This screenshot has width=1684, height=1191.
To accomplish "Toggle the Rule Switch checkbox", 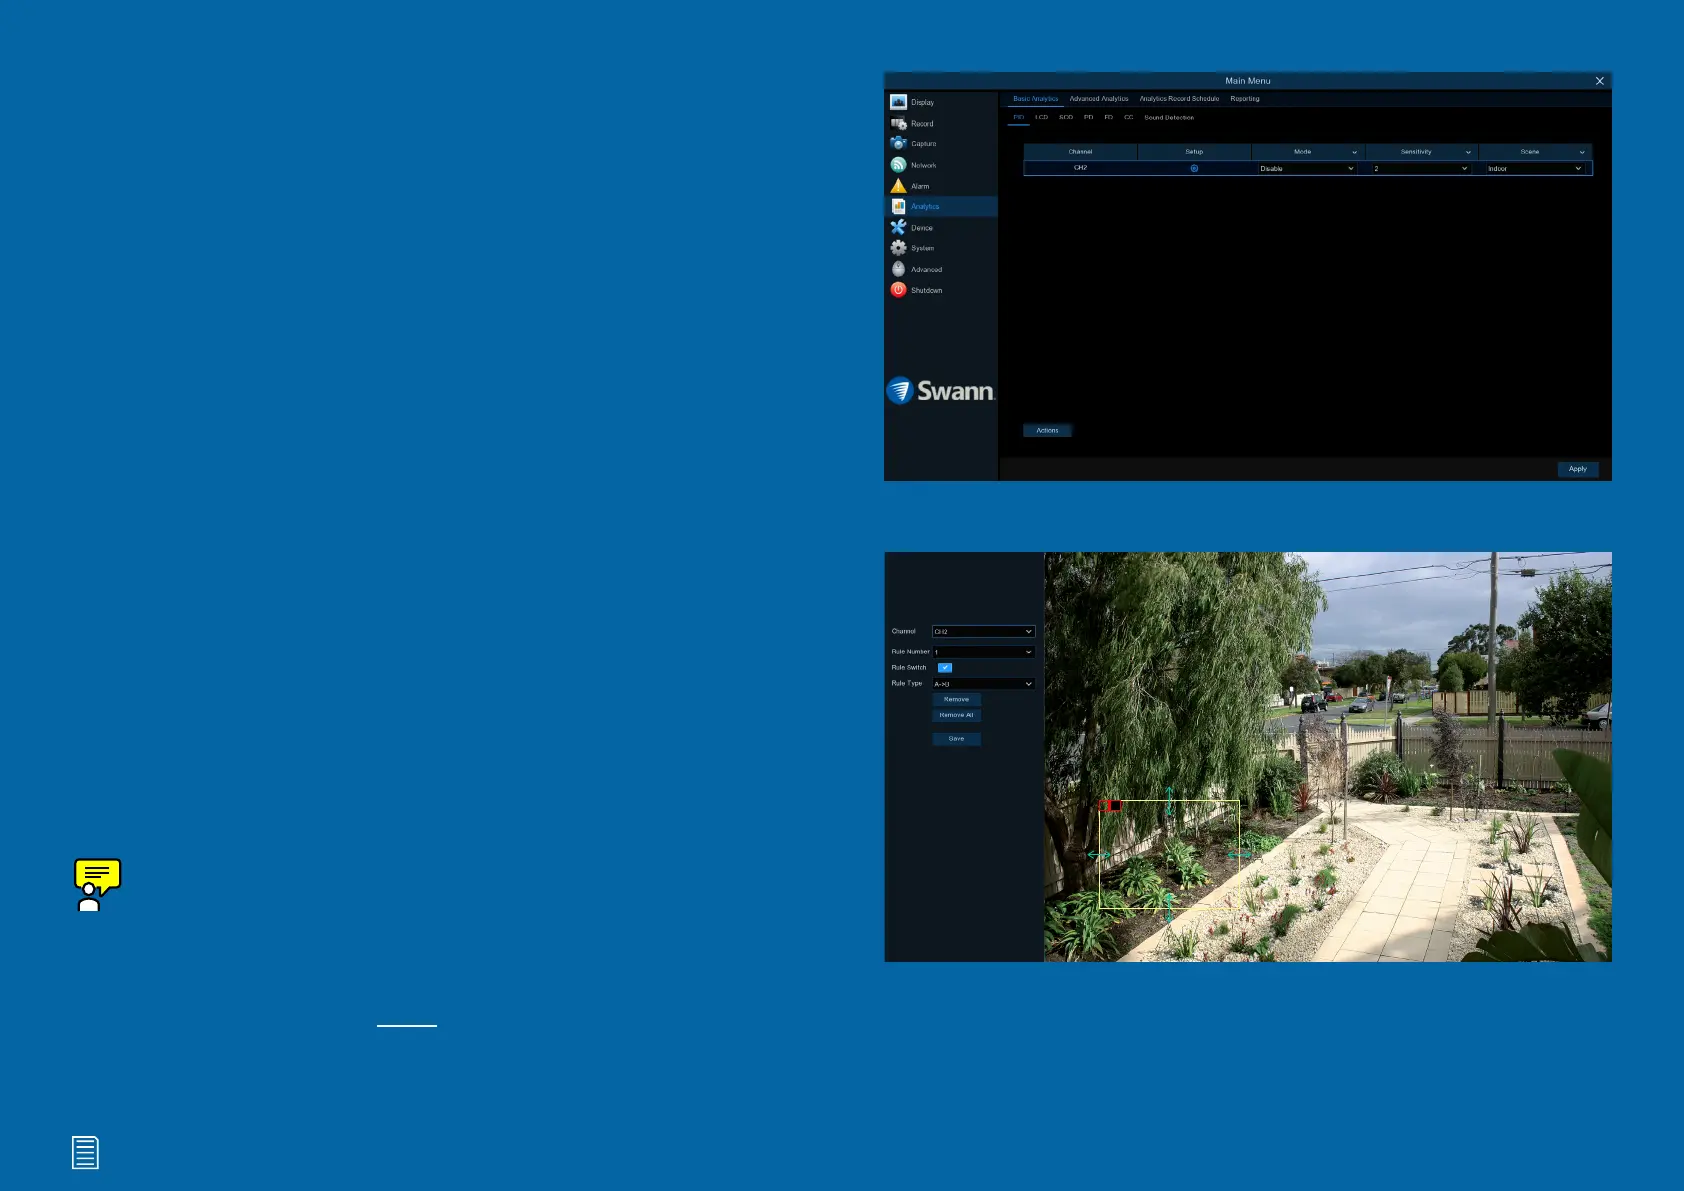I will click(945, 667).
